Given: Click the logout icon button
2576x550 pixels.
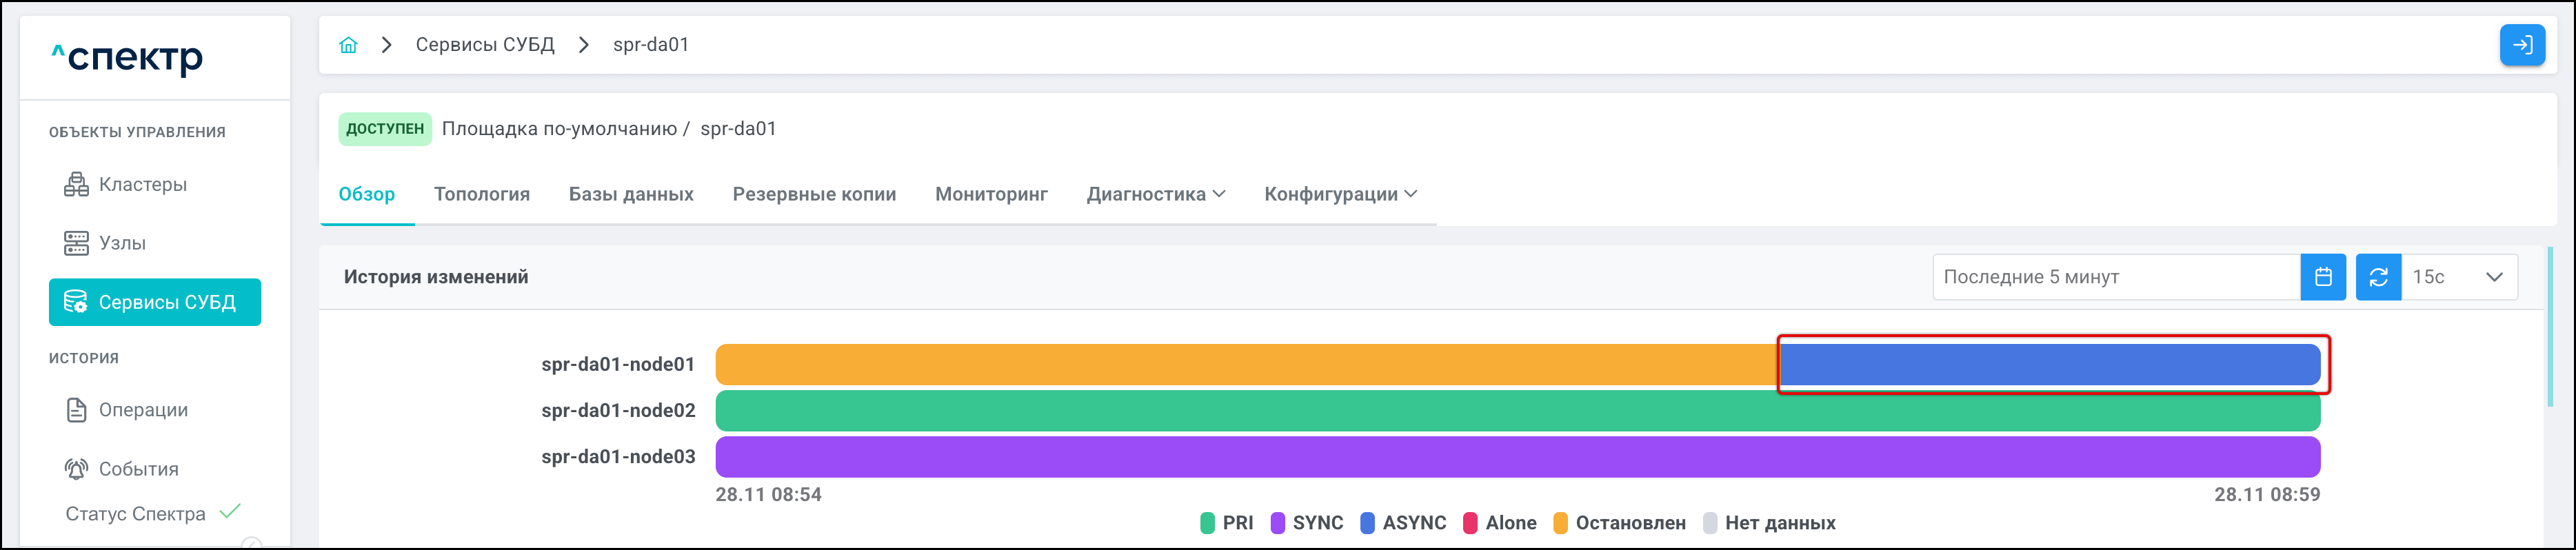Looking at the screenshot, I should 2521,45.
